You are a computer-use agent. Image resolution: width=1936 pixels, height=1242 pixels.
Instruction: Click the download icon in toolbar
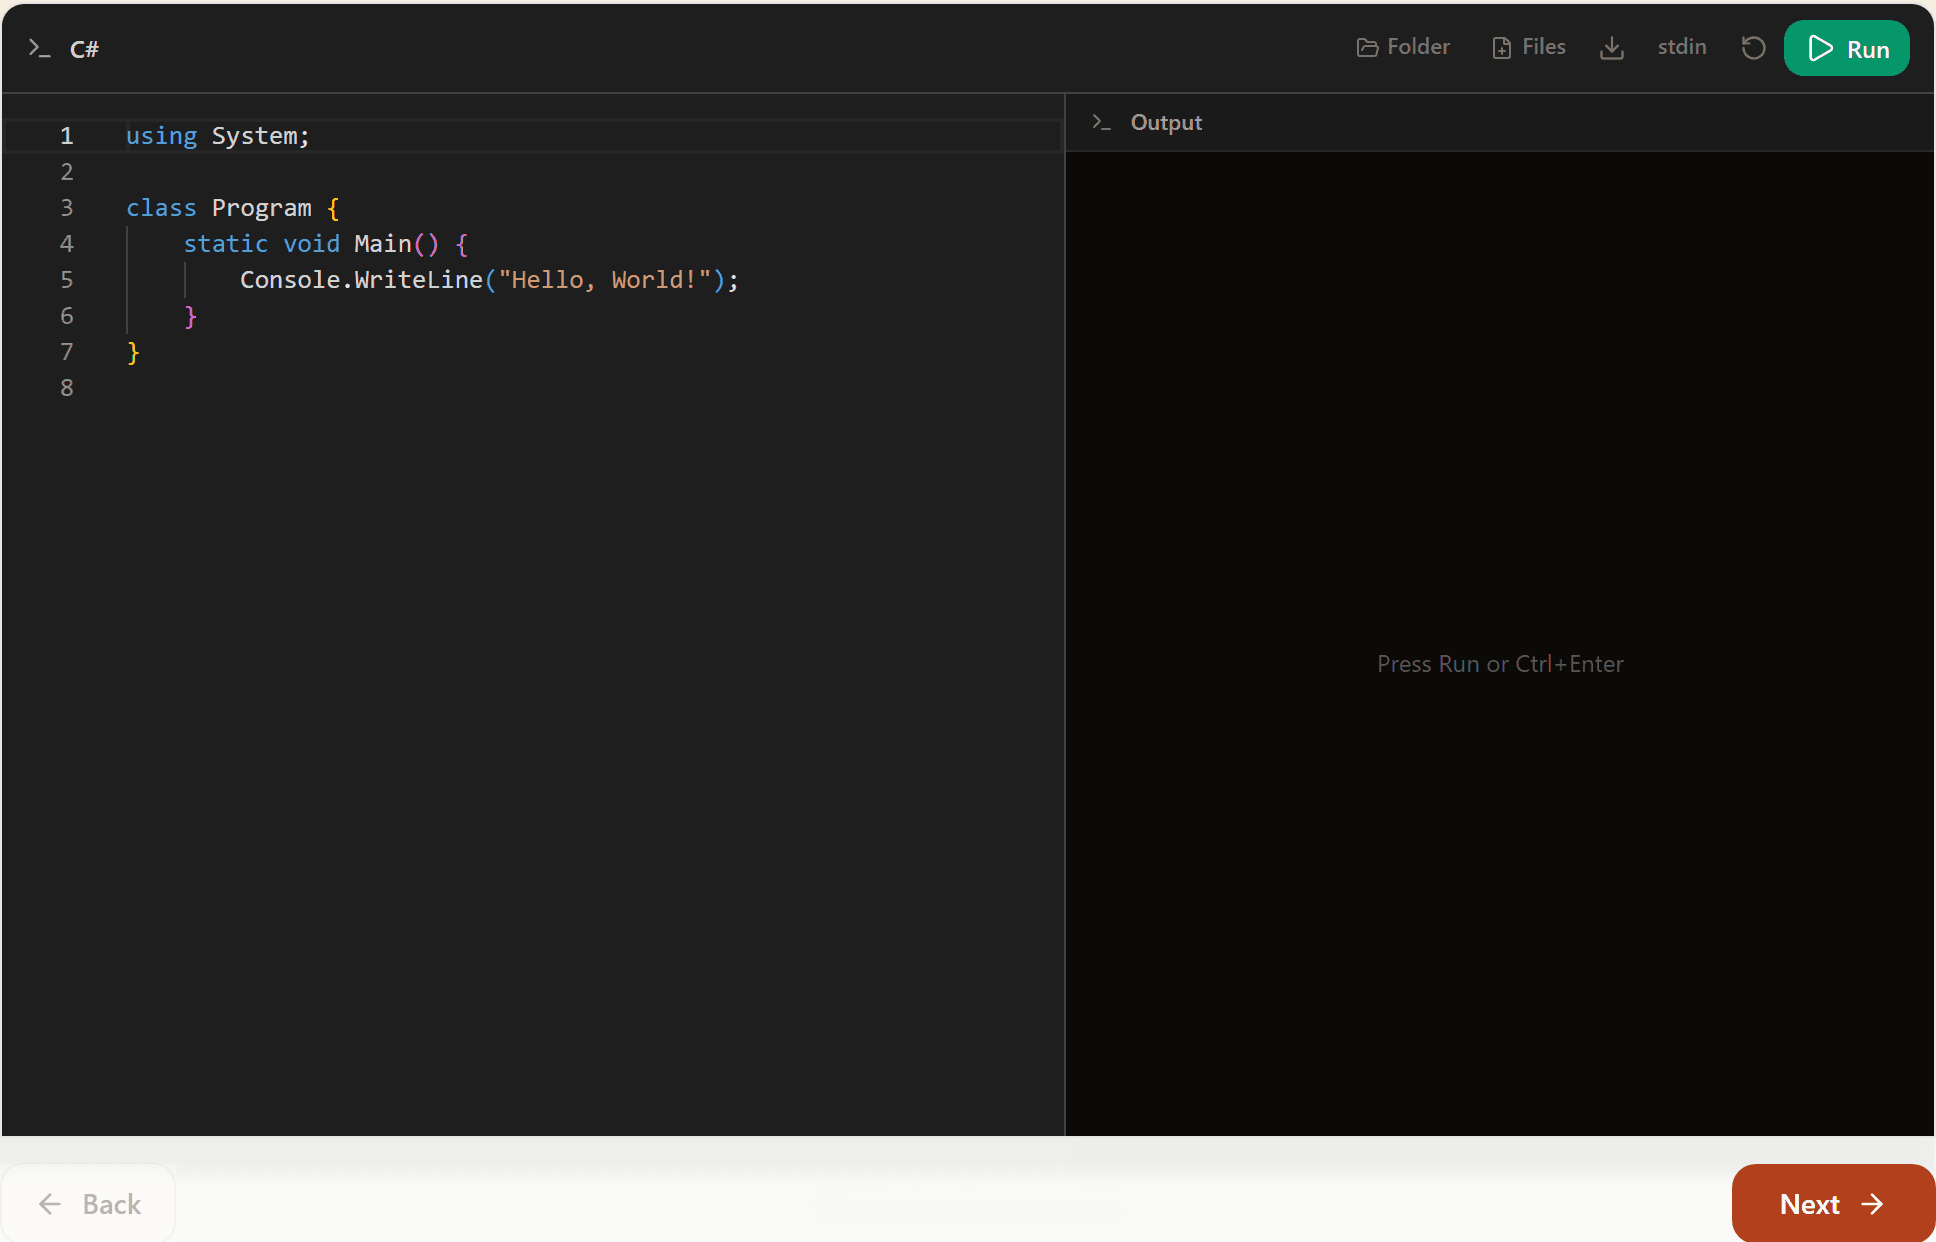[x=1612, y=48]
